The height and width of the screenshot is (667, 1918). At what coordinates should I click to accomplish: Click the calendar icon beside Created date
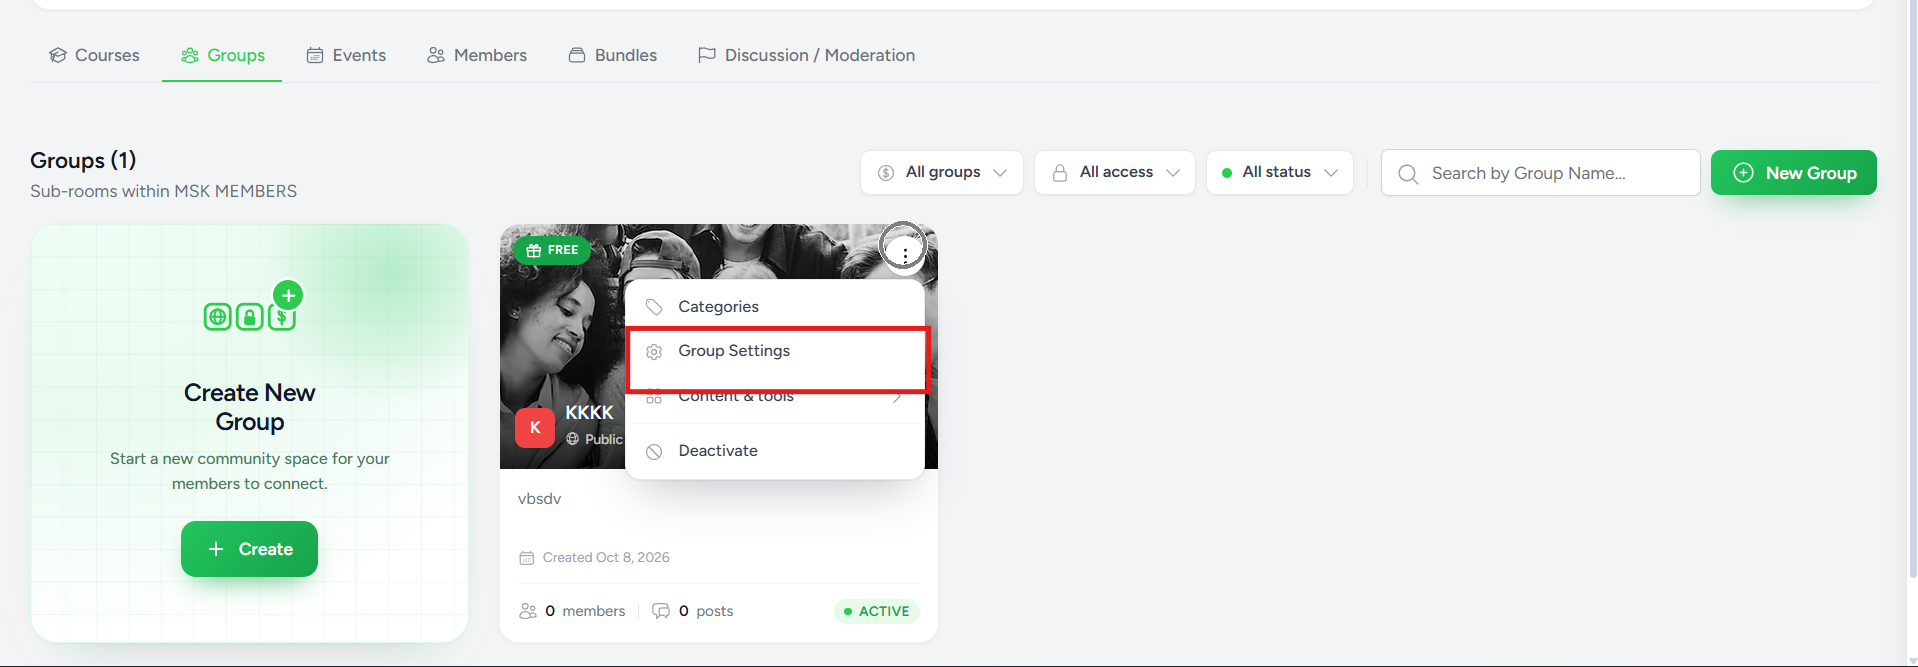pos(527,558)
